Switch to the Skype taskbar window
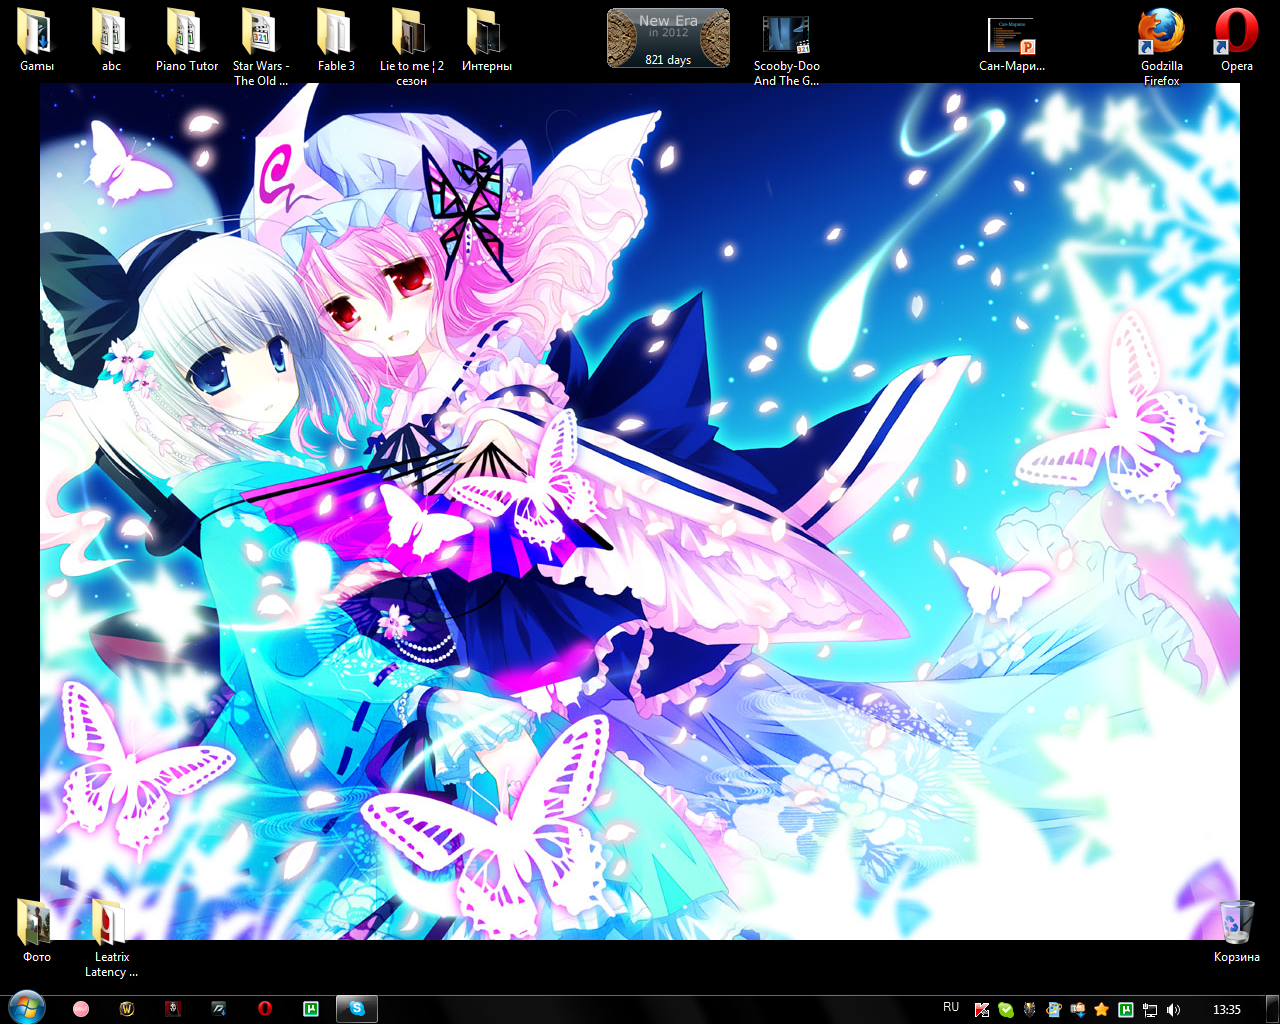 pos(357,1009)
